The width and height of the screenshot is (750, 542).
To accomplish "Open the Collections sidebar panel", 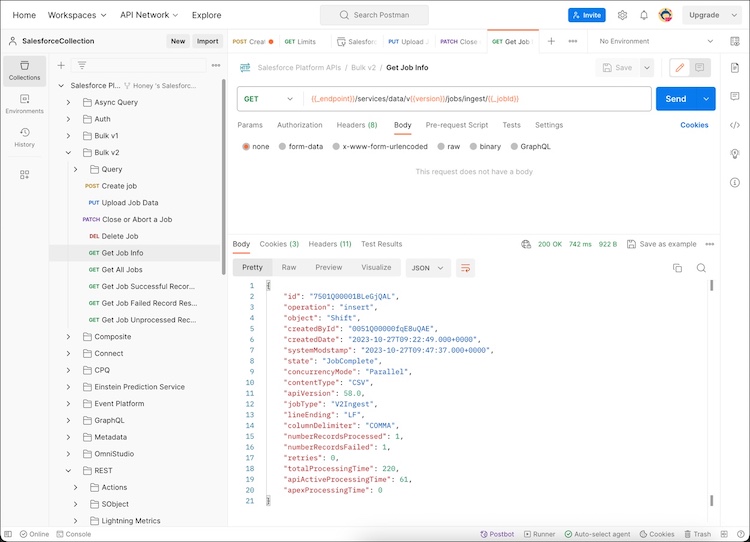I will 24,70.
